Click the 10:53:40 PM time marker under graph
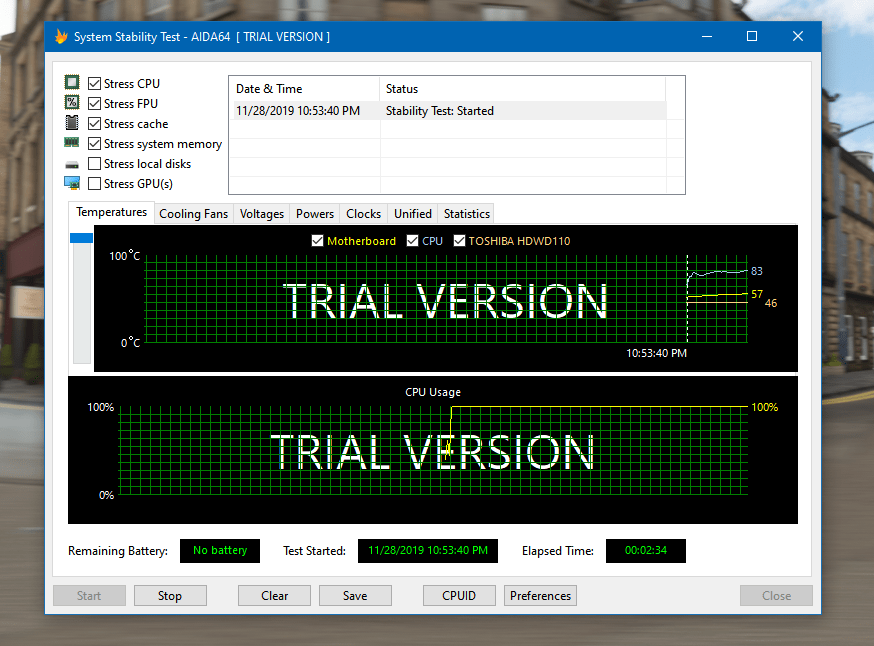The image size is (874, 646). [656, 353]
